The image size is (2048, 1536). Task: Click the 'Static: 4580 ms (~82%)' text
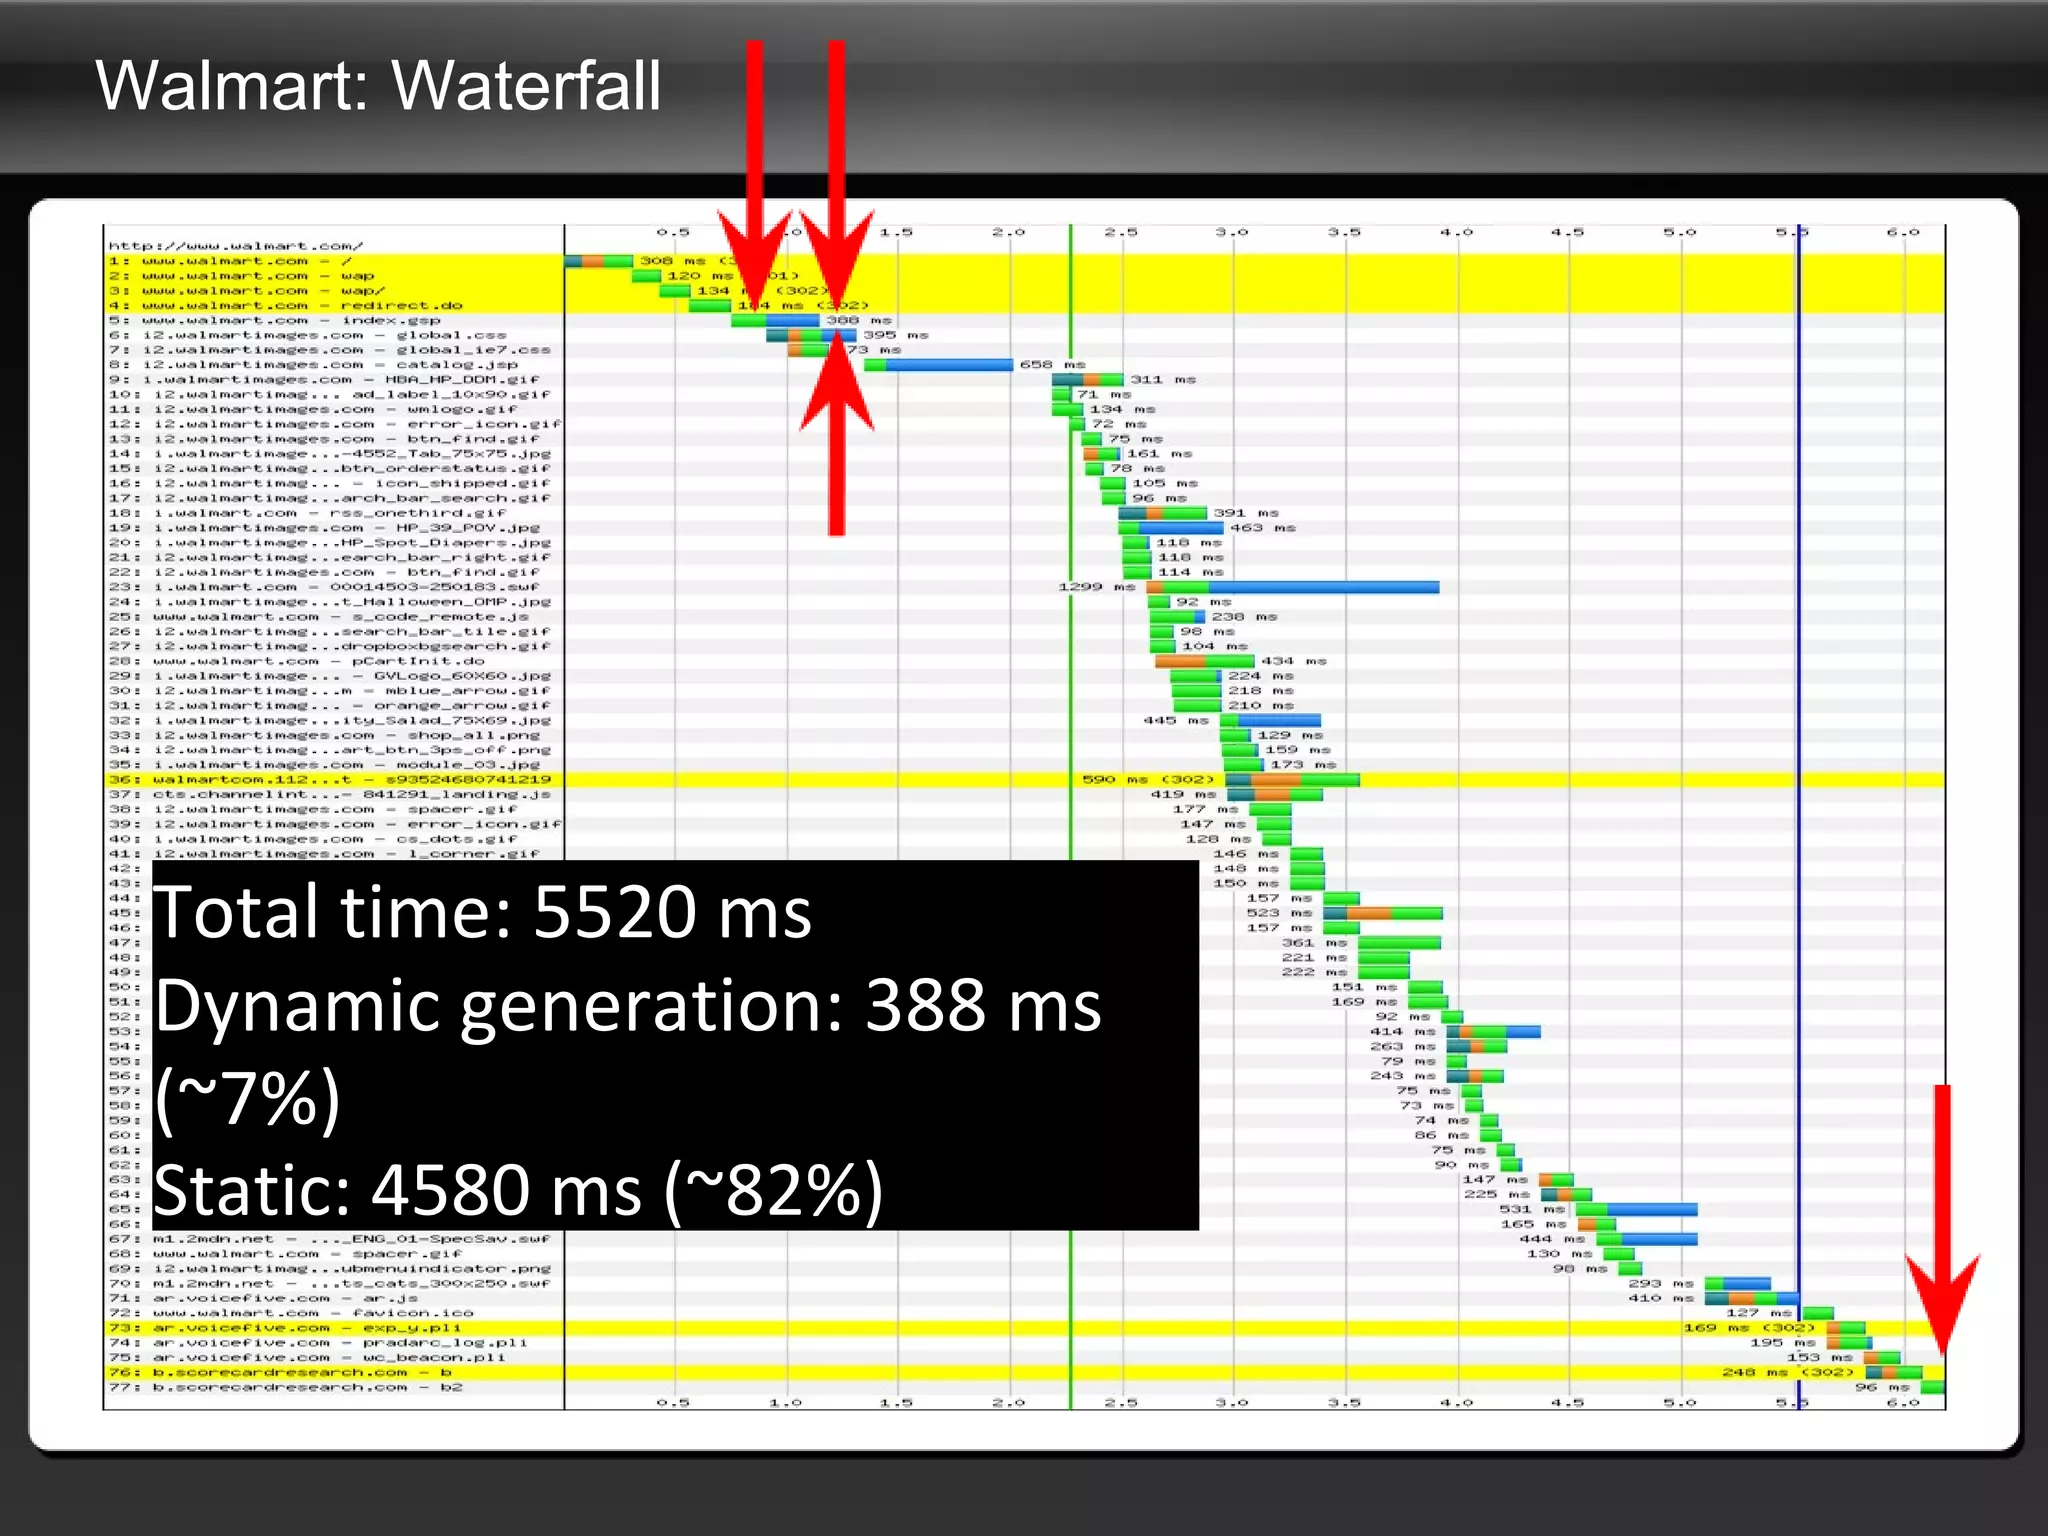(x=519, y=1191)
